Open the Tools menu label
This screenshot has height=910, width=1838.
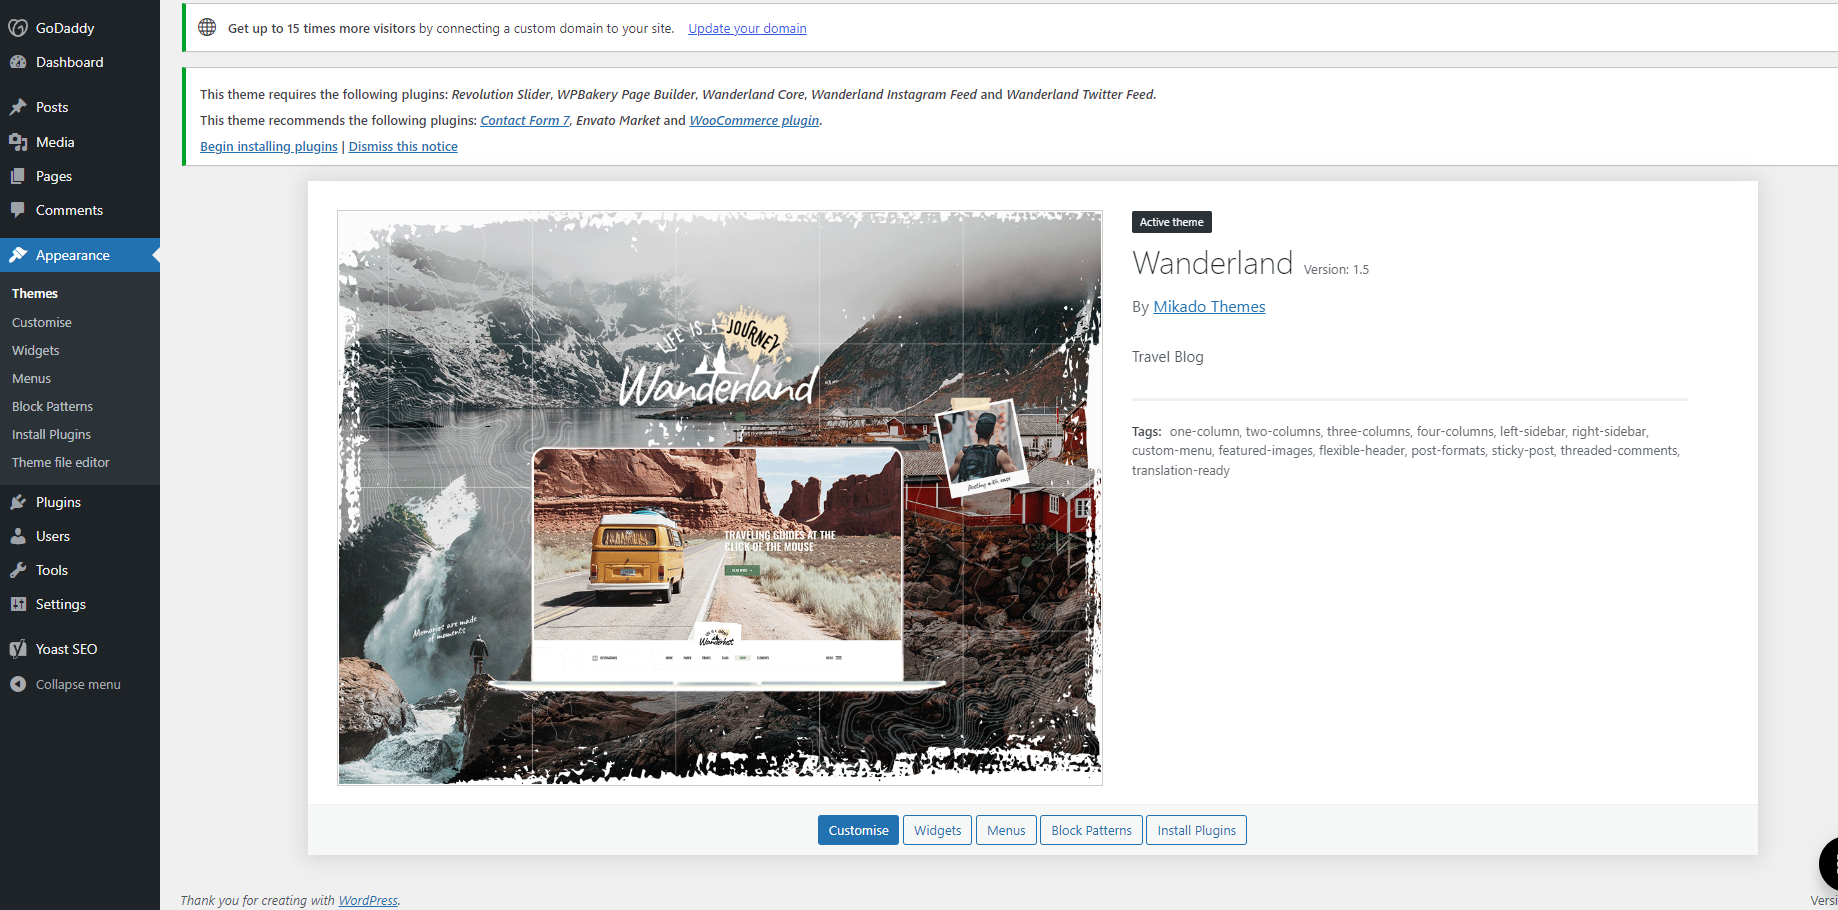[x=52, y=570]
